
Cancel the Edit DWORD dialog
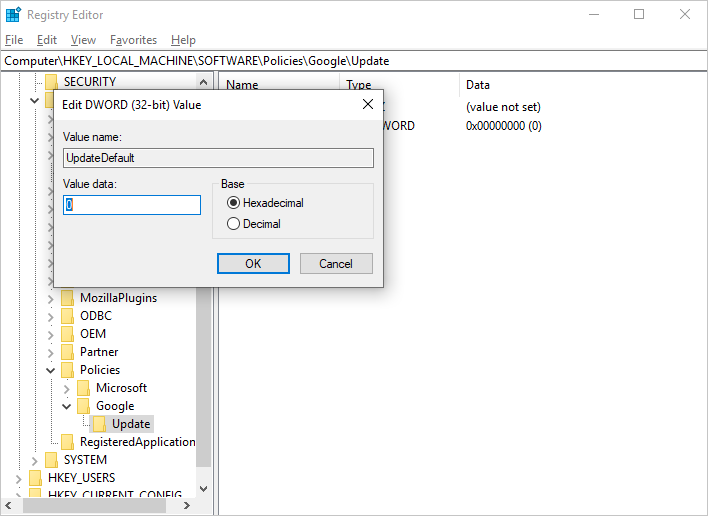click(x=336, y=263)
